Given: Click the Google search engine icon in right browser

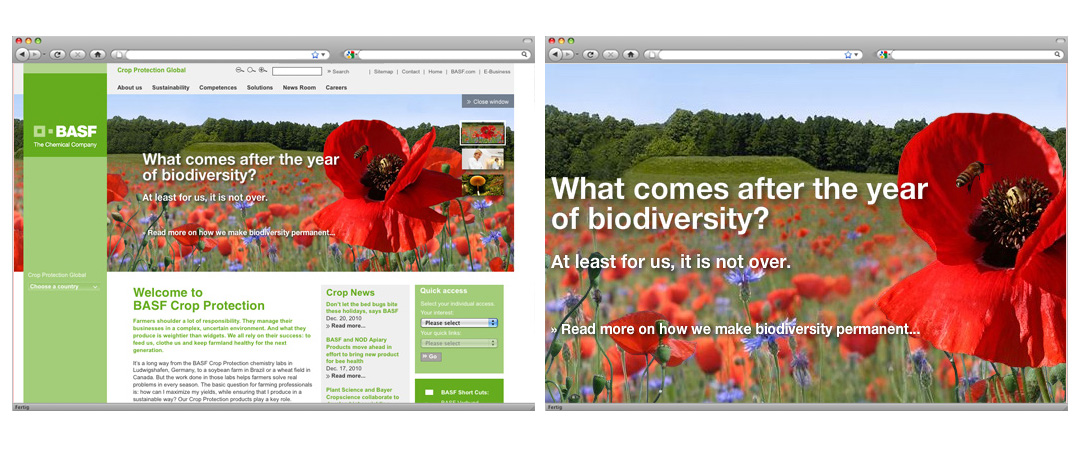Looking at the screenshot, I should [x=882, y=54].
